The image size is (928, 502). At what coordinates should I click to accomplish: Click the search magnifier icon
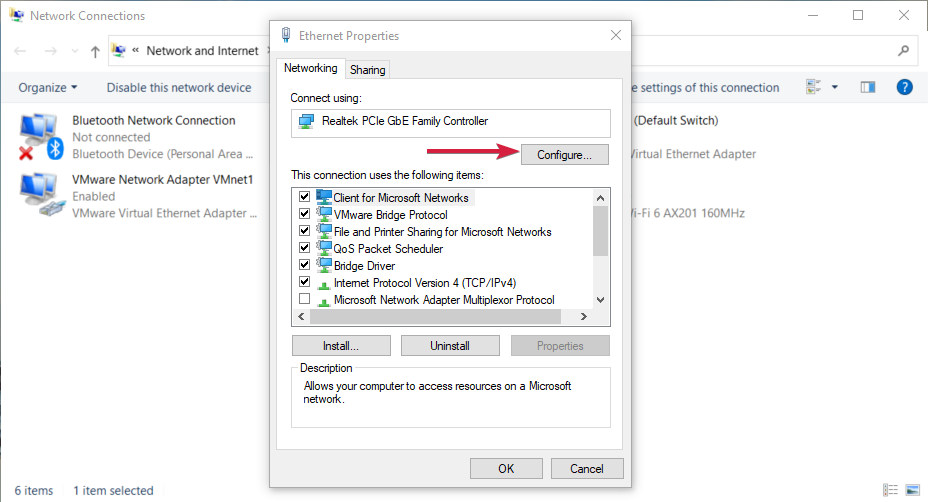[x=903, y=51]
